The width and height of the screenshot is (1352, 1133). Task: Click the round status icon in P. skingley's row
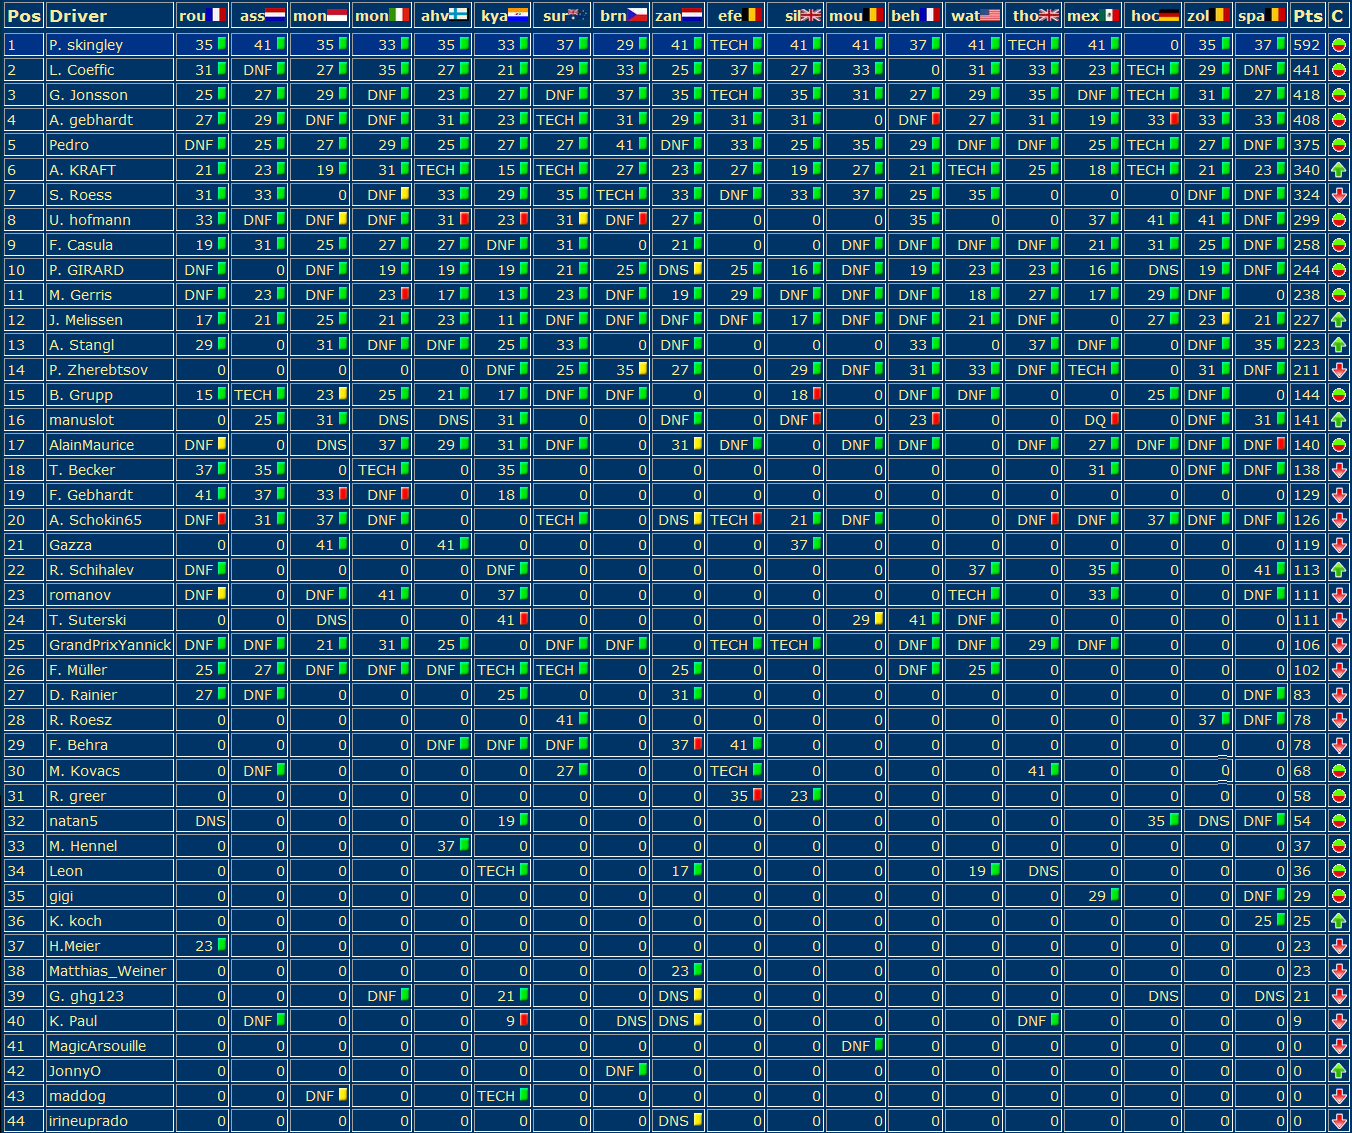(x=1338, y=45)
